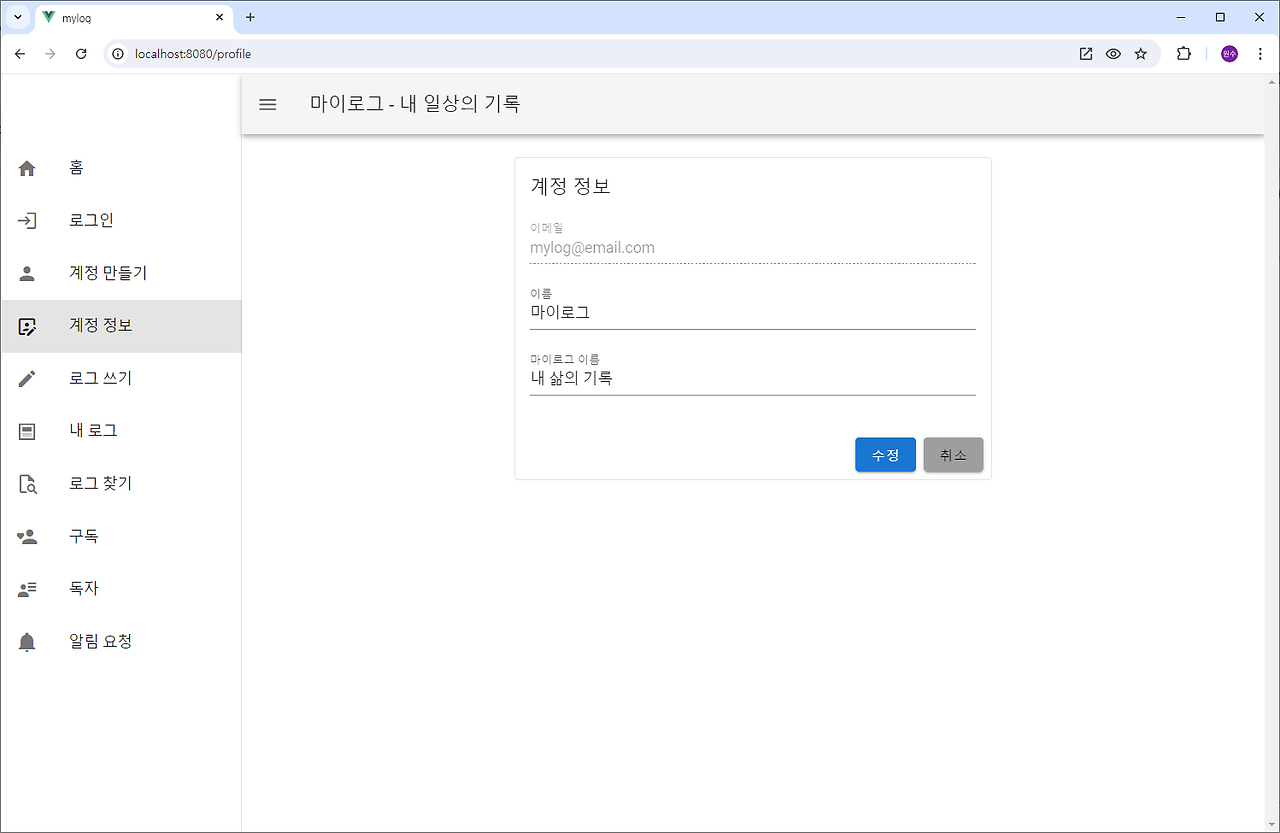Click the 이름 field containing 마이로그
The width and height of the screenshot is (1280, 833).
tap(752, 308)
